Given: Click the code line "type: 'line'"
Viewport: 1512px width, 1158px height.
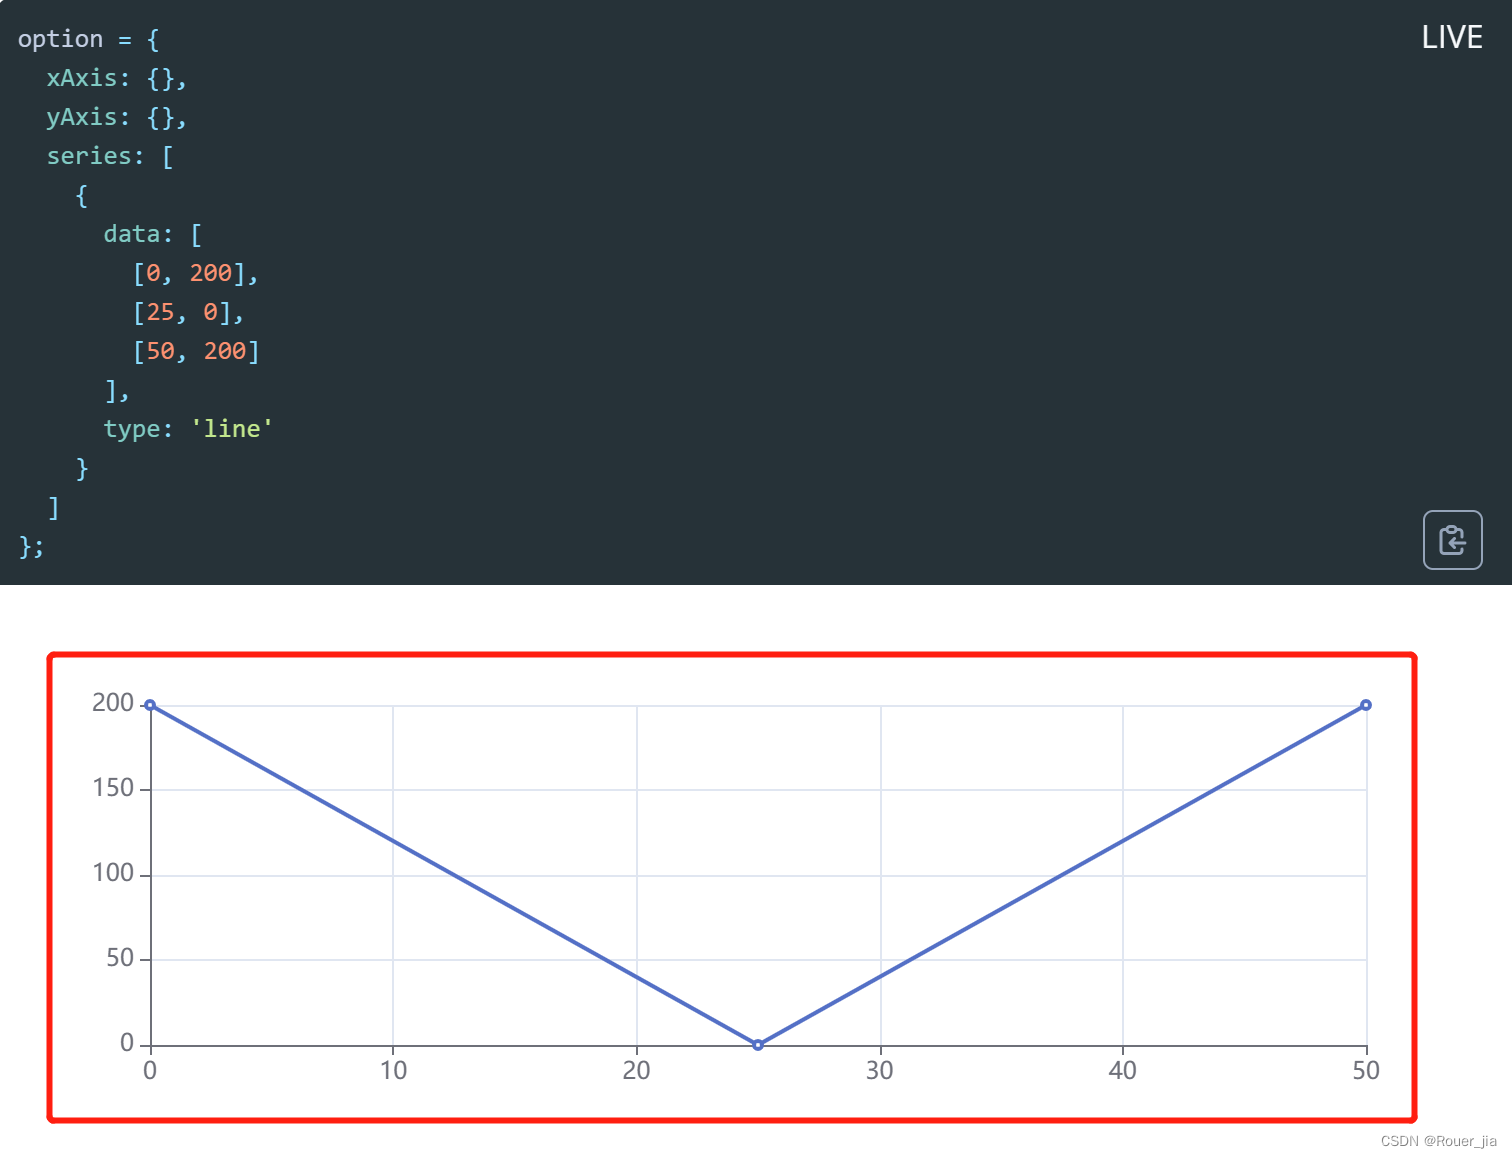Looking at the screenshot, I should [188, 429].
